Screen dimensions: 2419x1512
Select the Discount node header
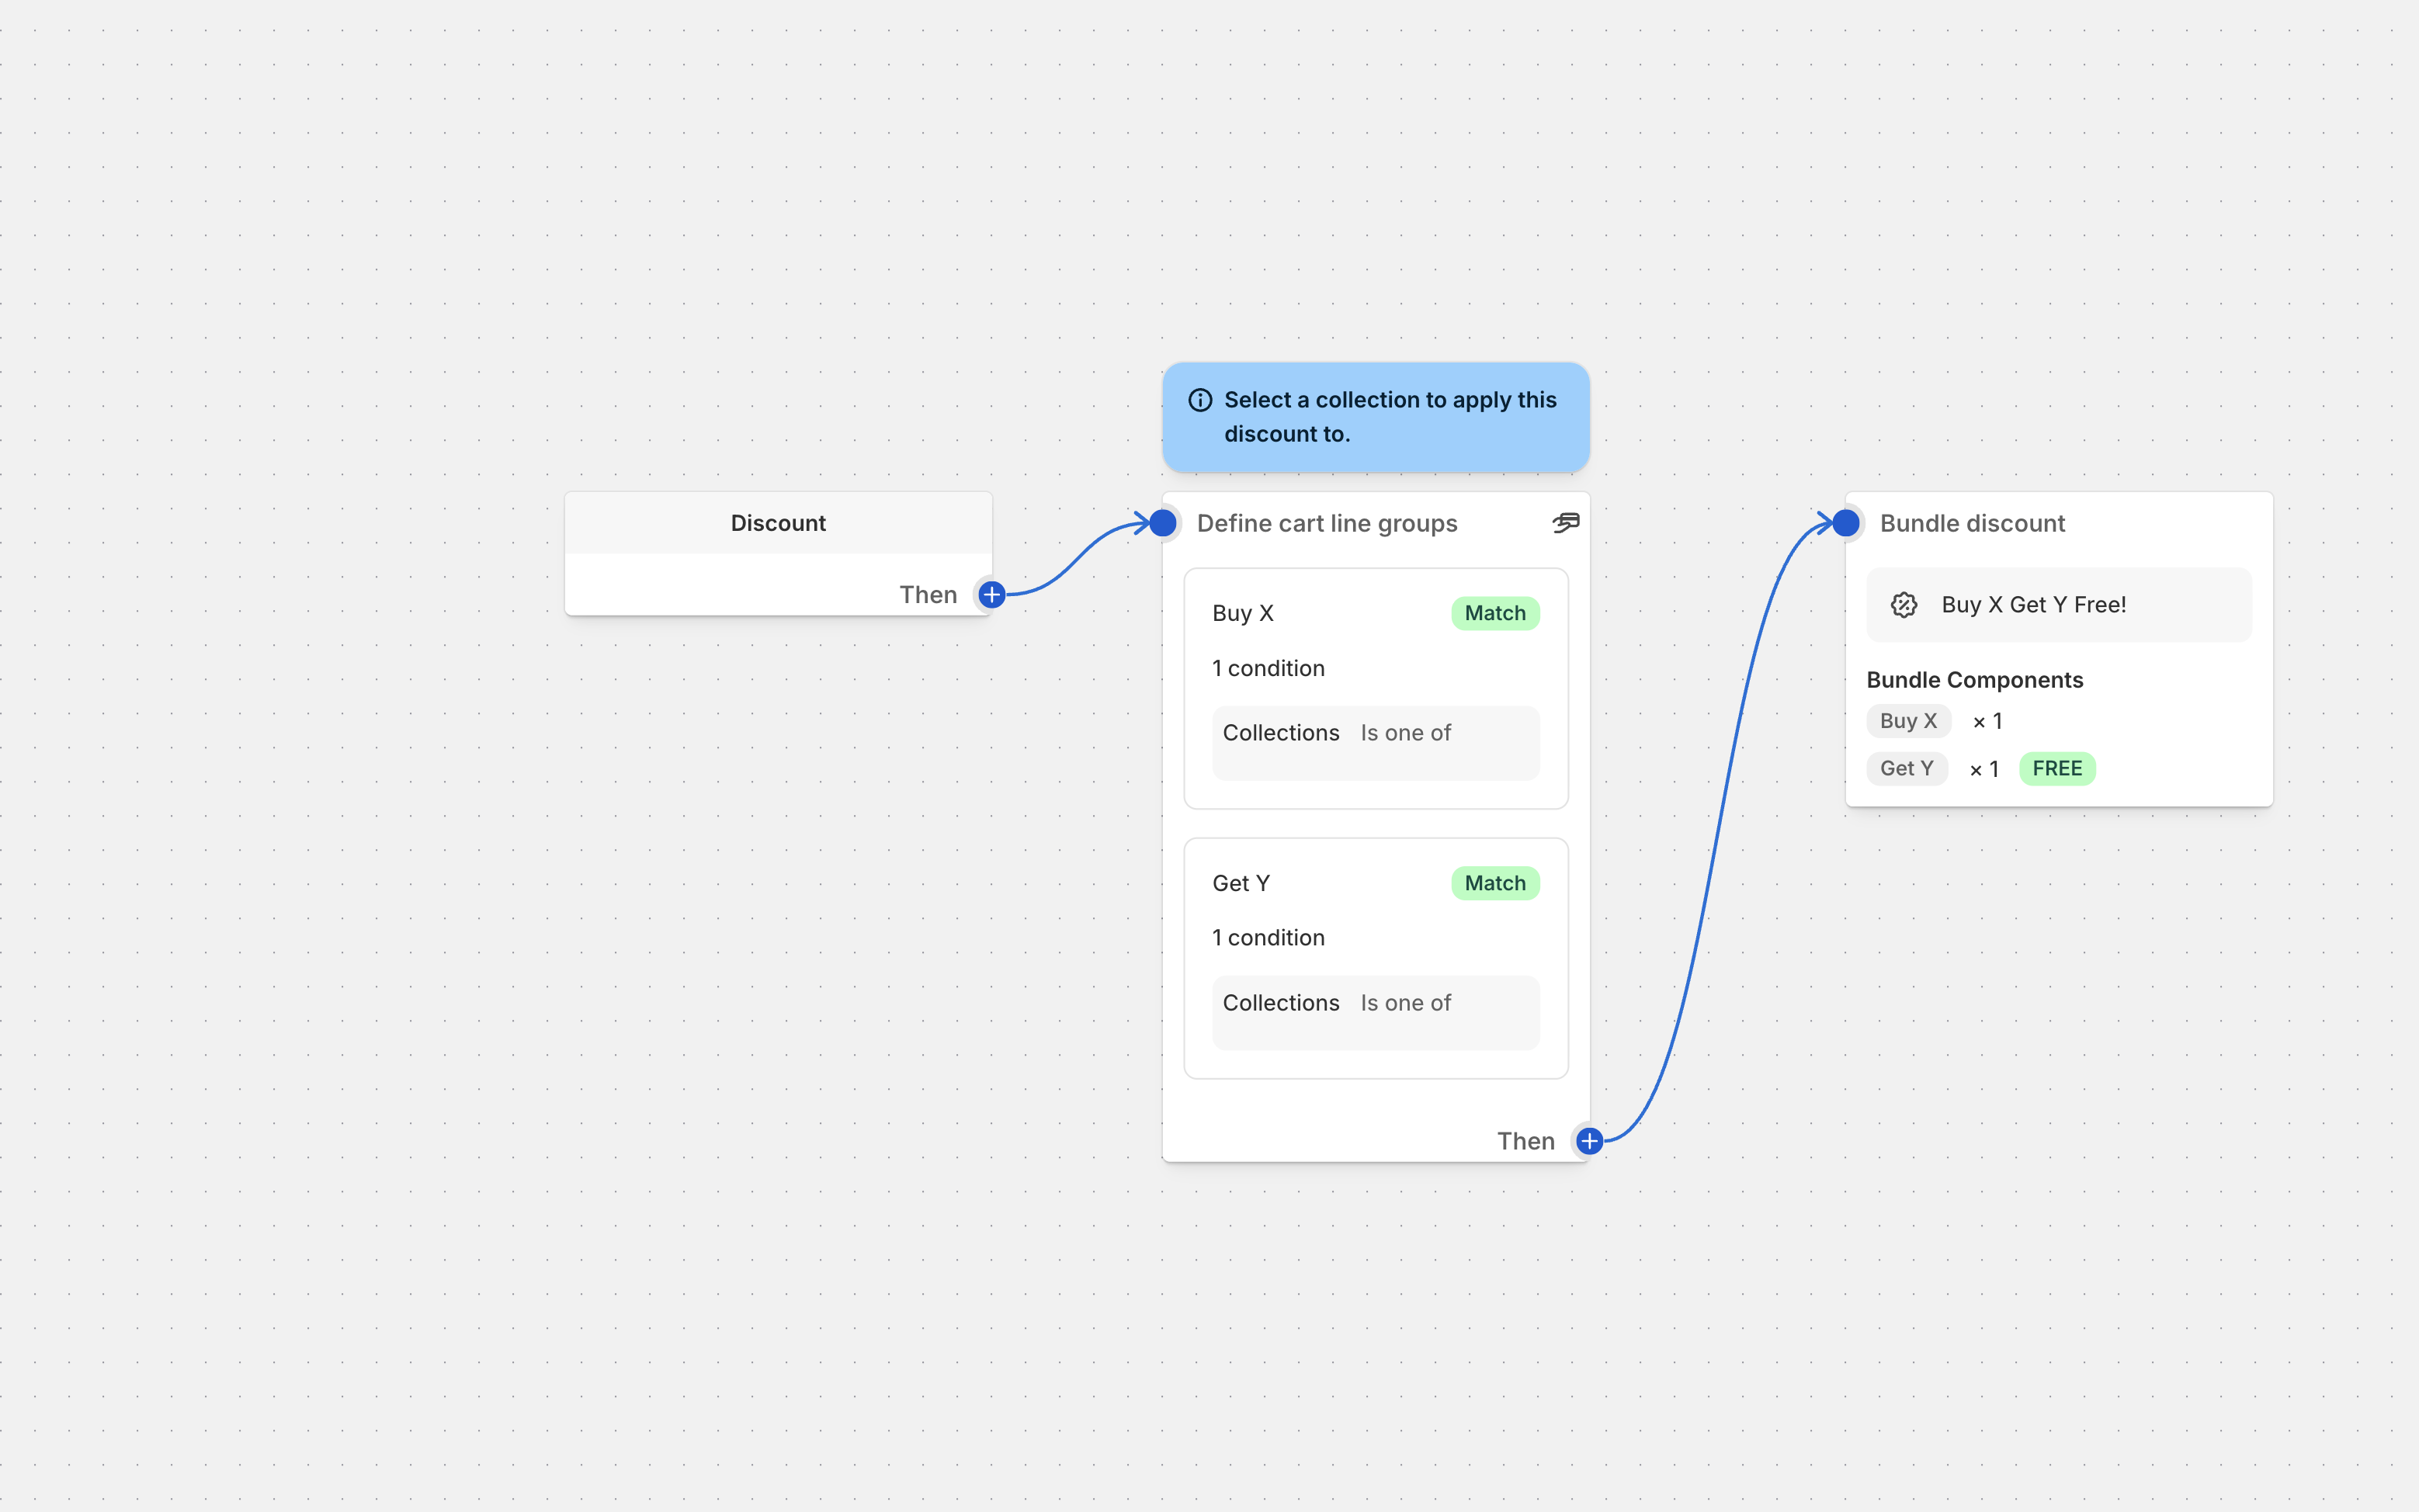pos(778,523)
